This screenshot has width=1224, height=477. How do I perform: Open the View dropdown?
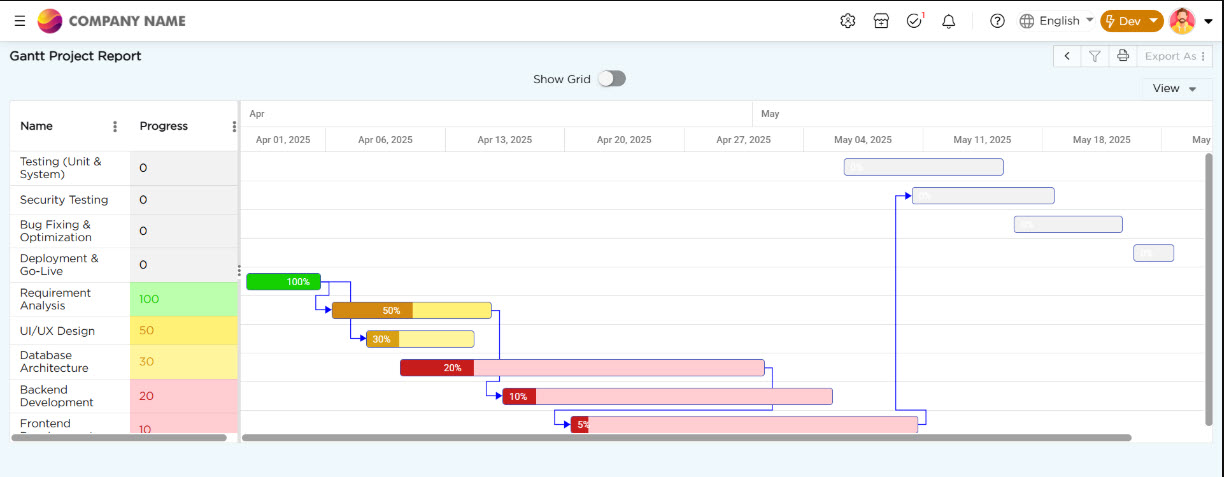tap(1175, 89)
